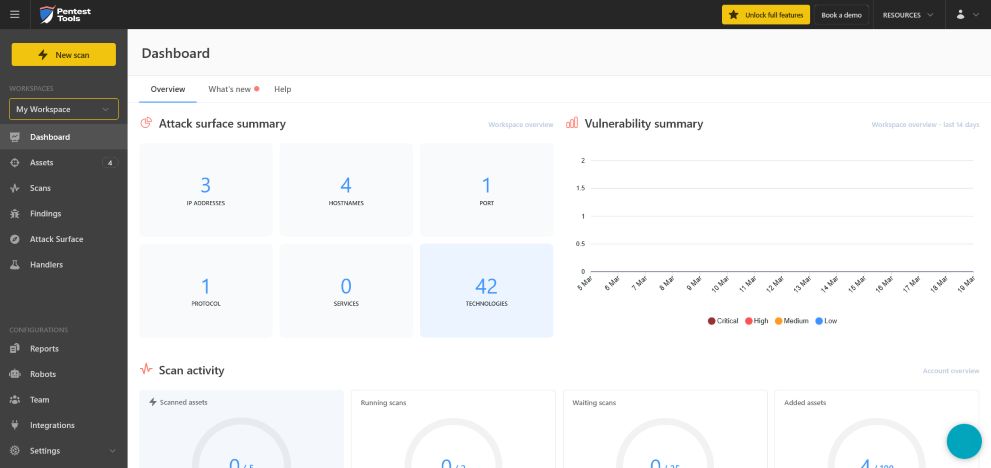Select the Attack Surface compass icon
This screenshot has width=991, height=468.
tap(15, 239)
